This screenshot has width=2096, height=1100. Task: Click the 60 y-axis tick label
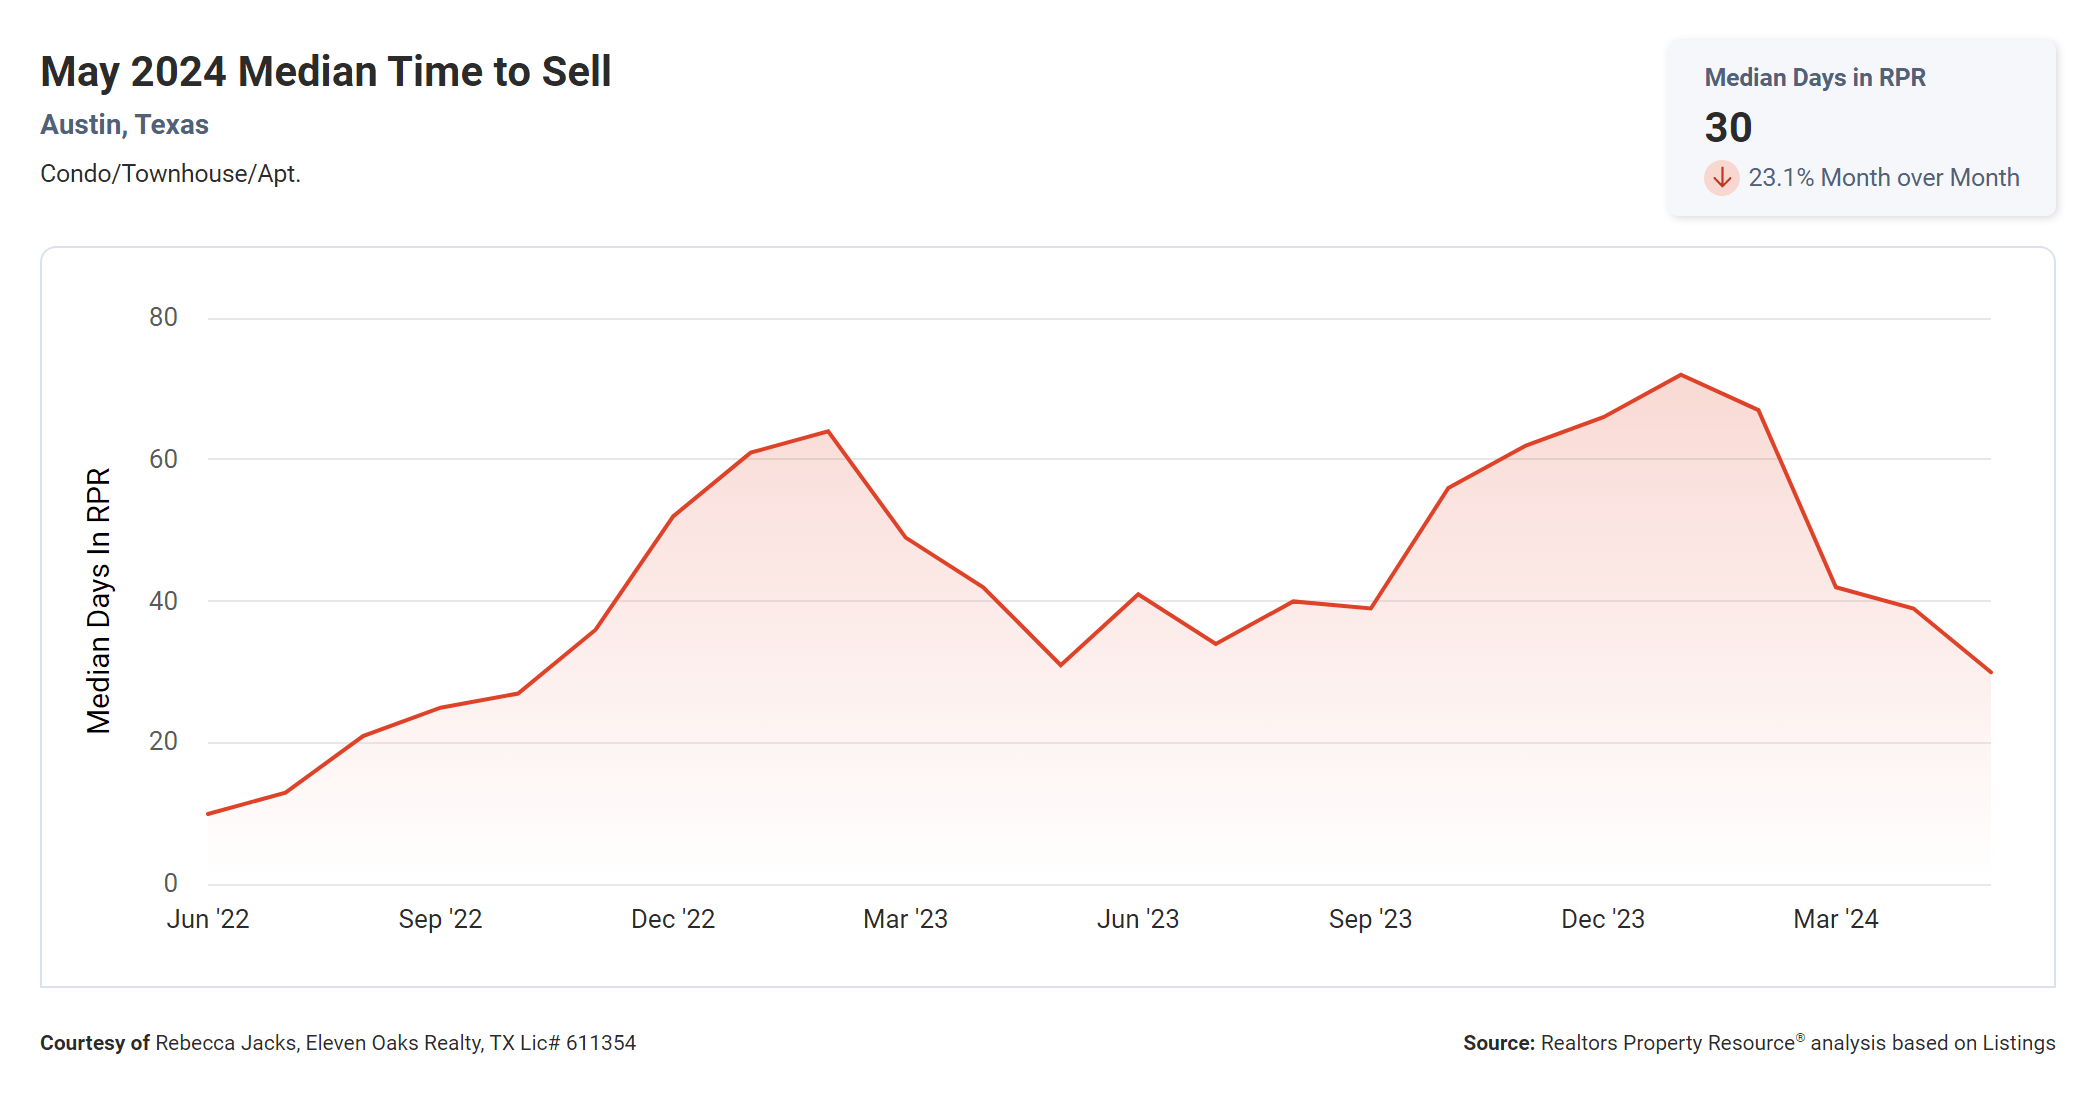click(163, 460)
